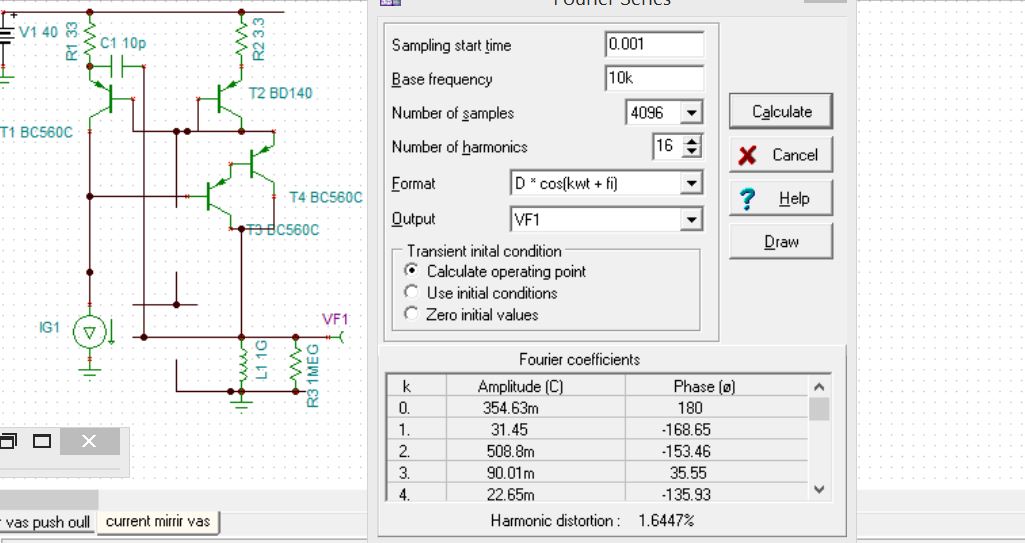Select Use initial conditions option
Viewport: 1025px width, 543px height.
click(412, 292)
